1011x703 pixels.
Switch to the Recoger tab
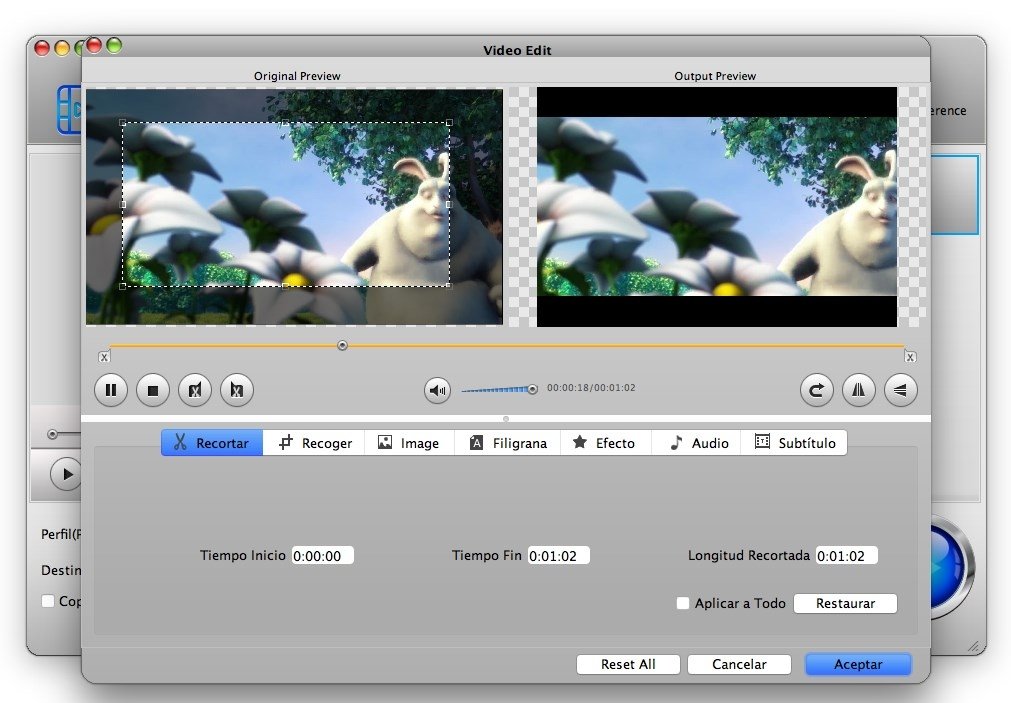(314, 443)
